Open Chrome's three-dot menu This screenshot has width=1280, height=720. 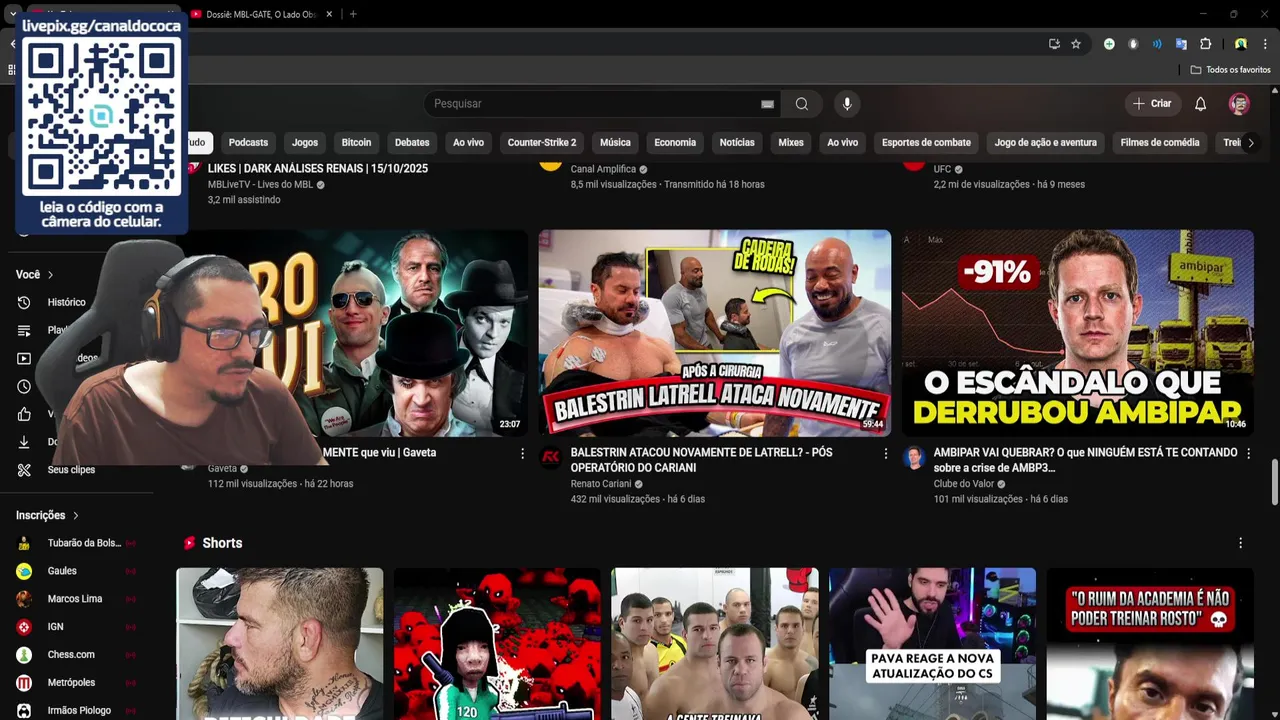pyautogui.click(x=1265, y=44)
